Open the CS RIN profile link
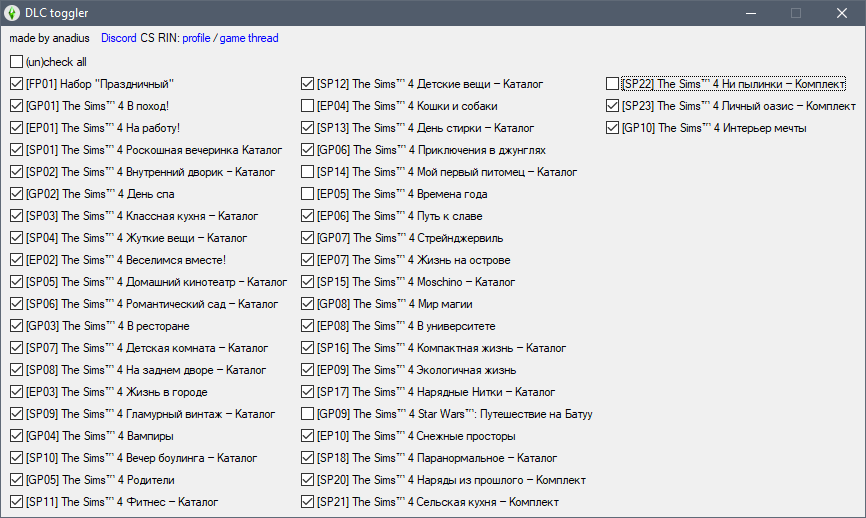 (x=198, y=38)
